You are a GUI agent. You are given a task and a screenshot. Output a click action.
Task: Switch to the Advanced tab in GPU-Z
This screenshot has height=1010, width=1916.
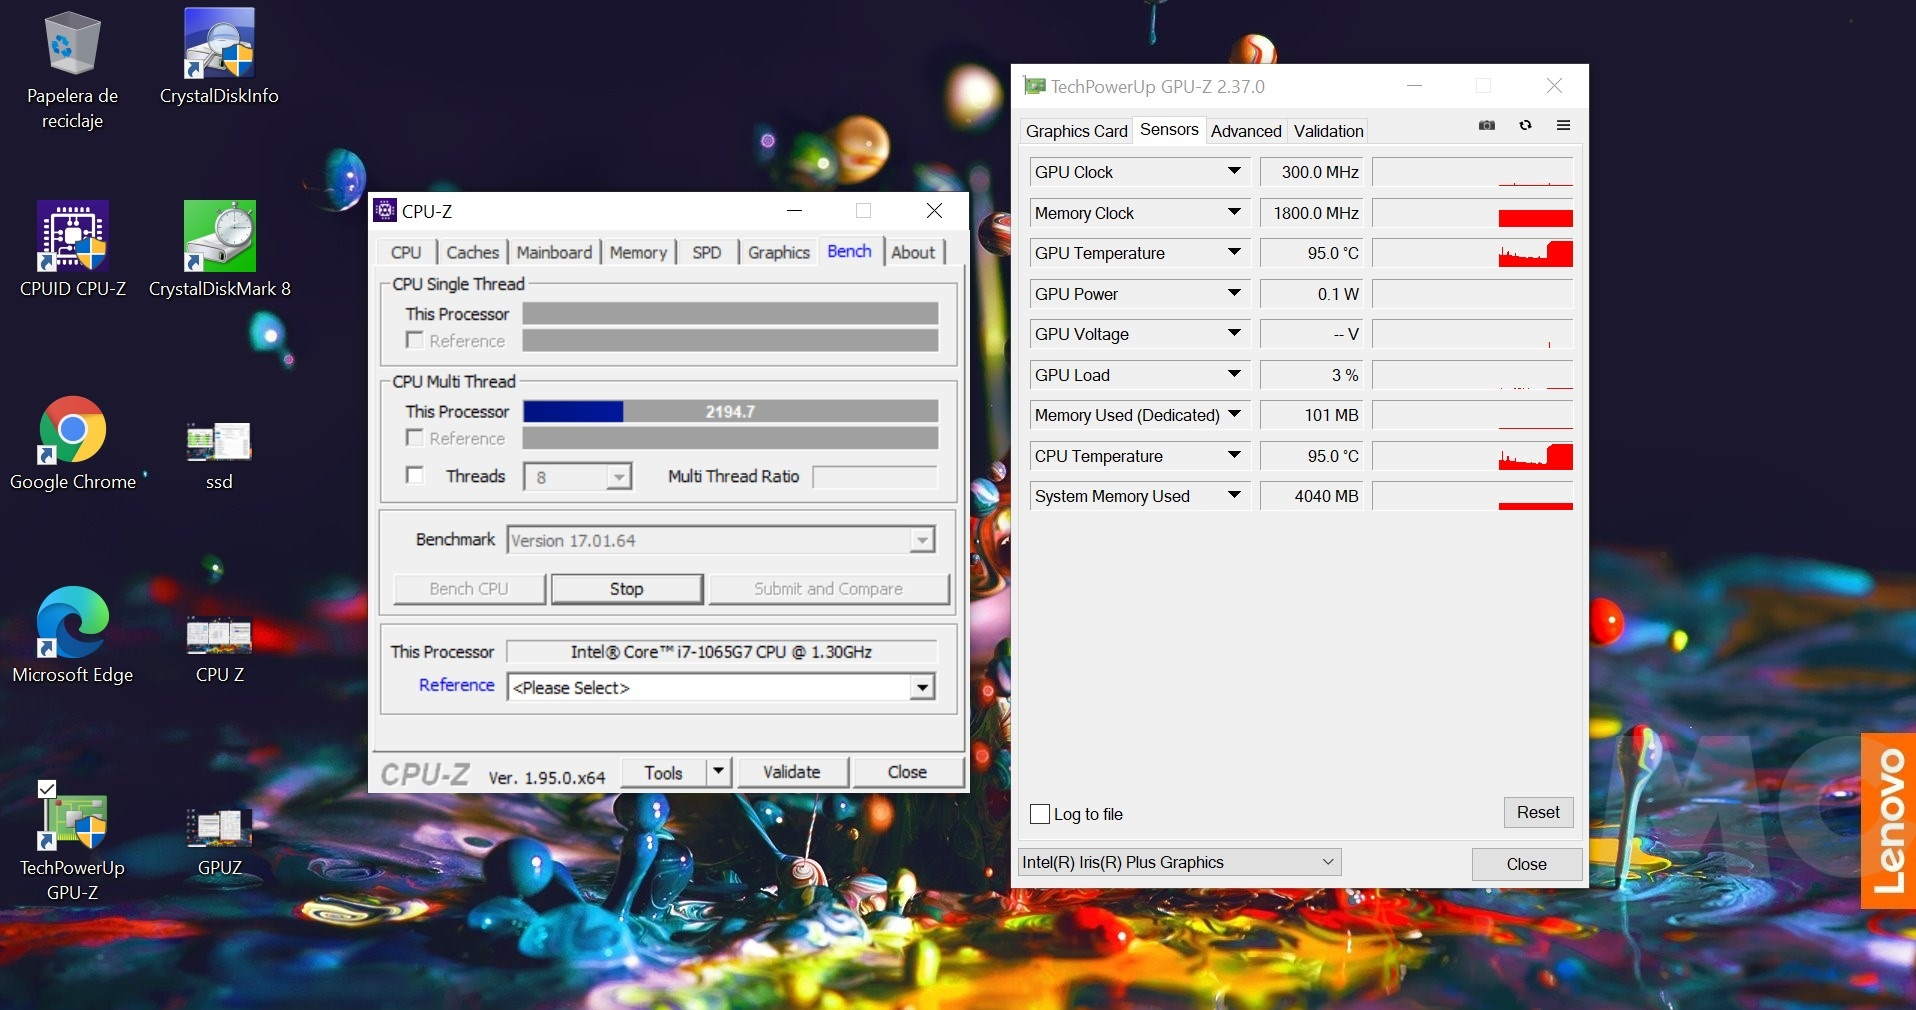pos(1245,131)
